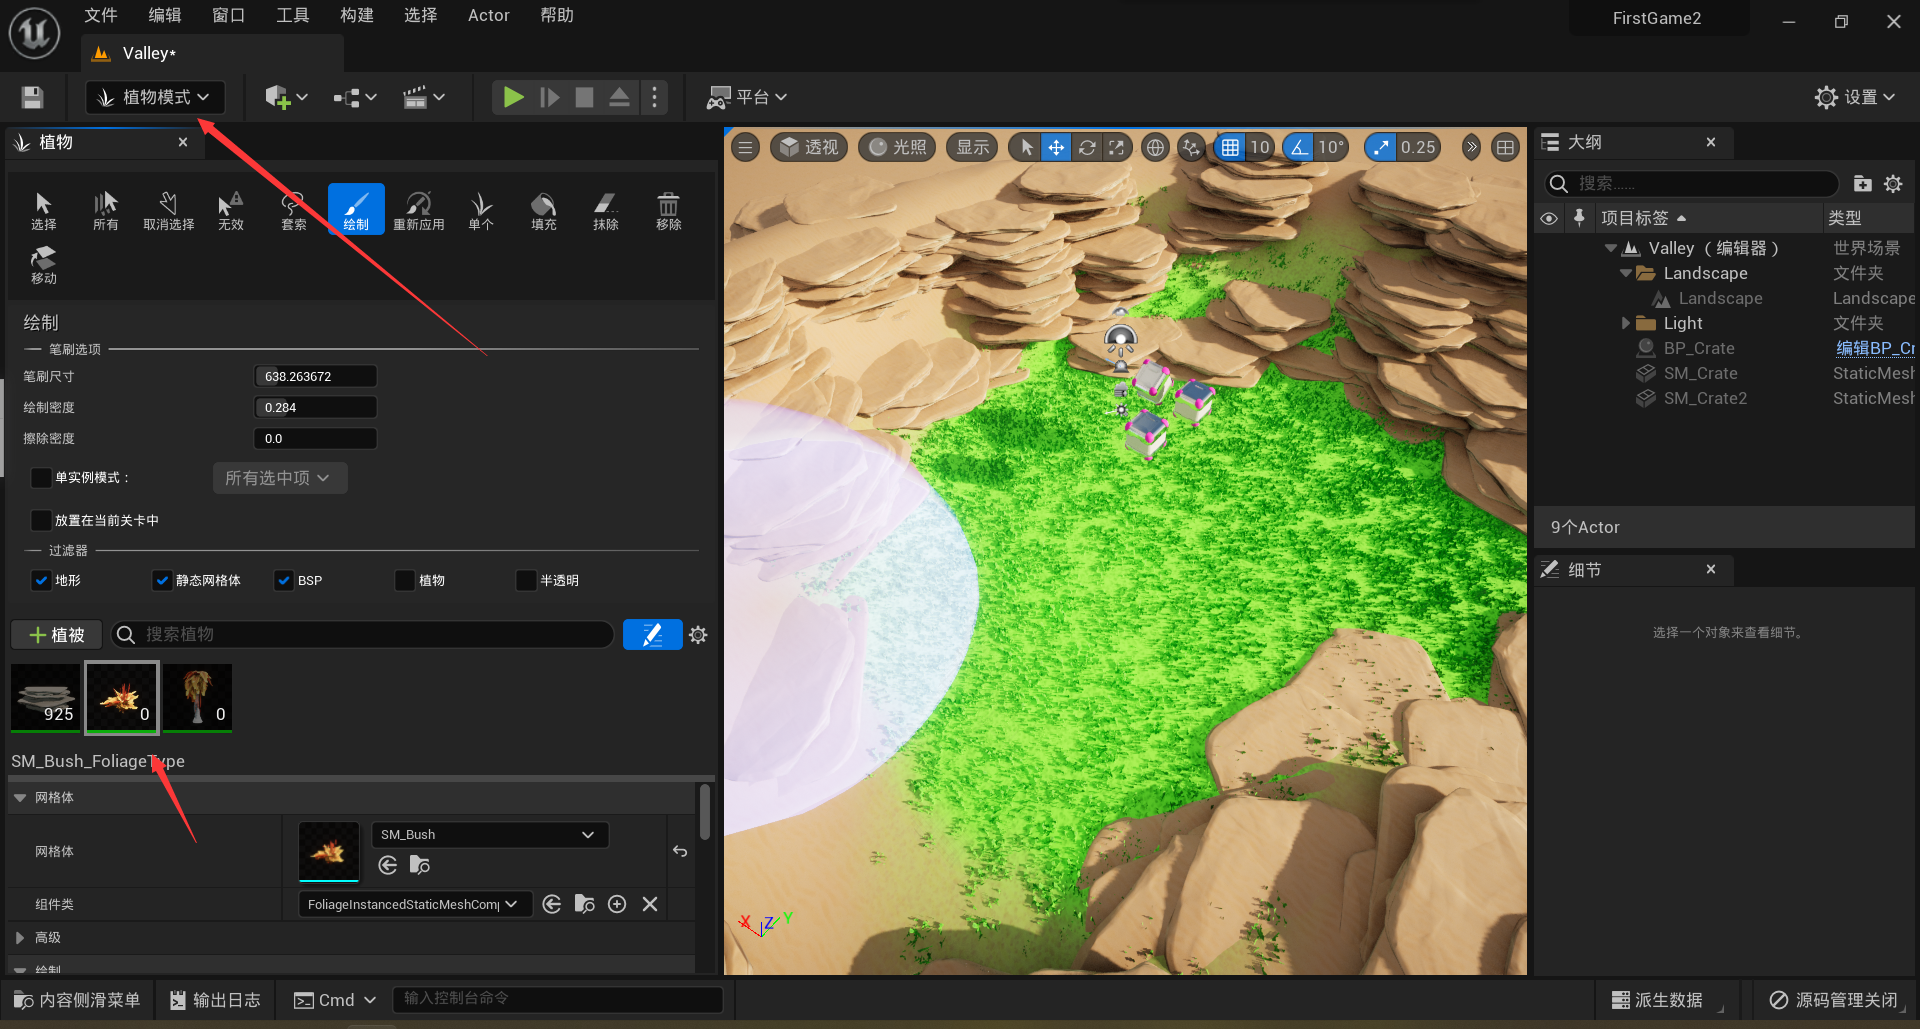Click add folder icon in outliner
Image resolution: width=1920 pixels, height=1029 pixels.
[x=1862, y=184]
